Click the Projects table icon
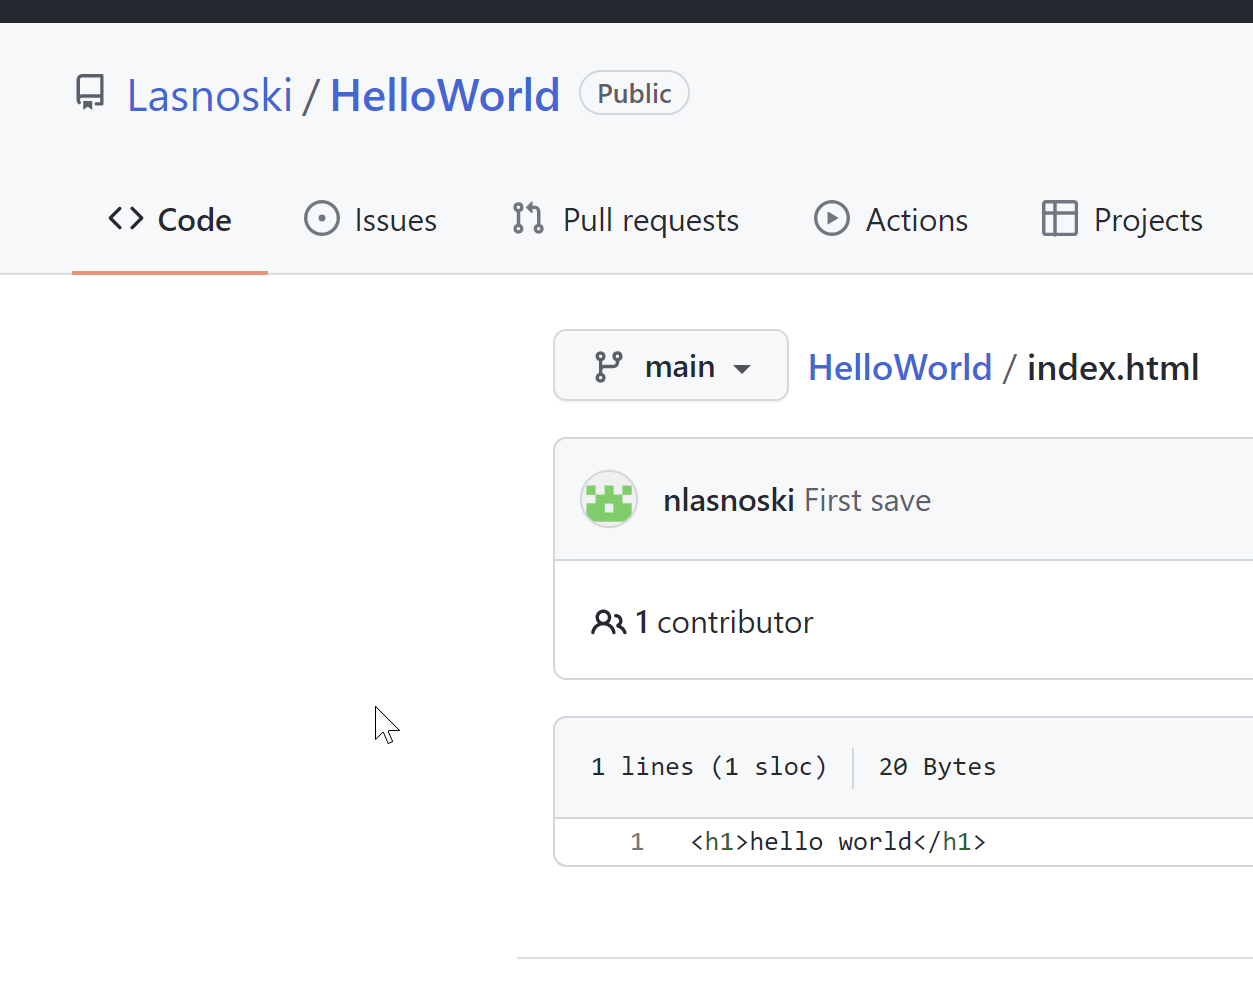The width and height of the screenshot is (1253, 1005). coord(1059,219)
